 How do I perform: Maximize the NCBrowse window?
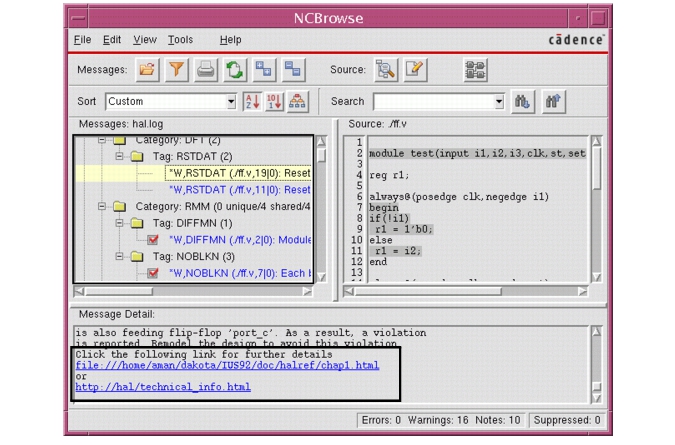click(x=598, y=18)
